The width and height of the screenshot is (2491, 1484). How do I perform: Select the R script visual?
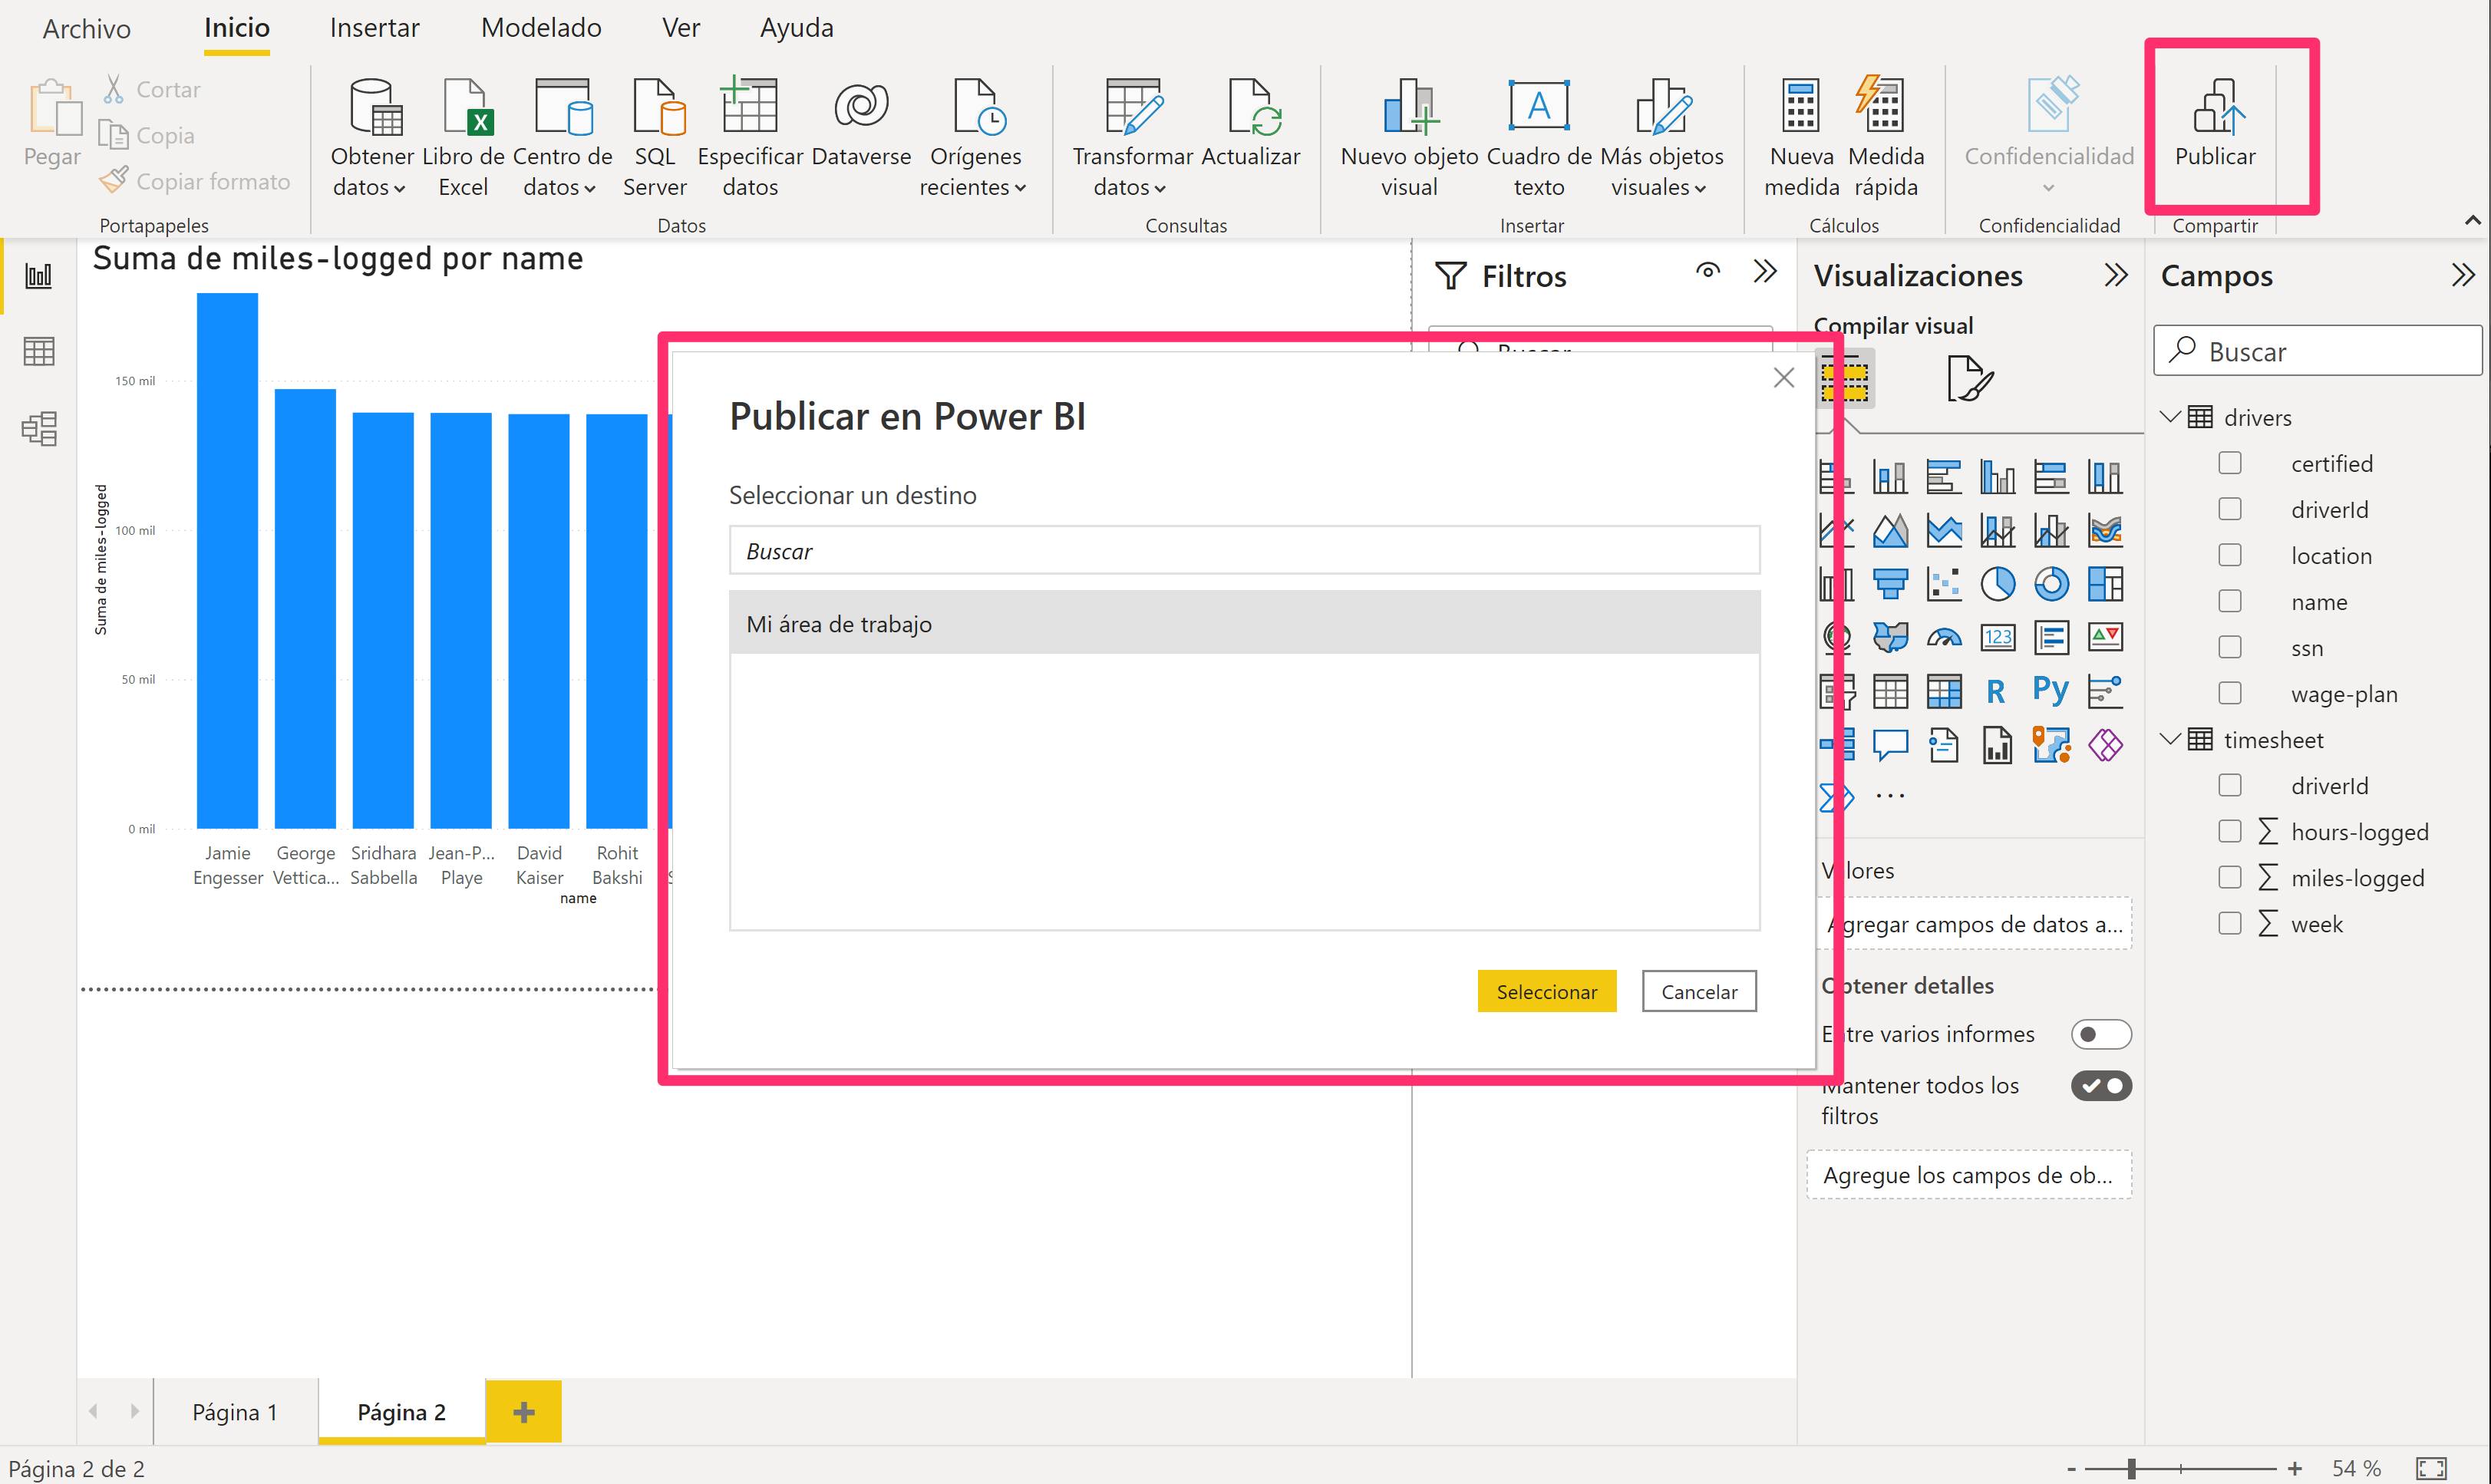[1996, 691]
